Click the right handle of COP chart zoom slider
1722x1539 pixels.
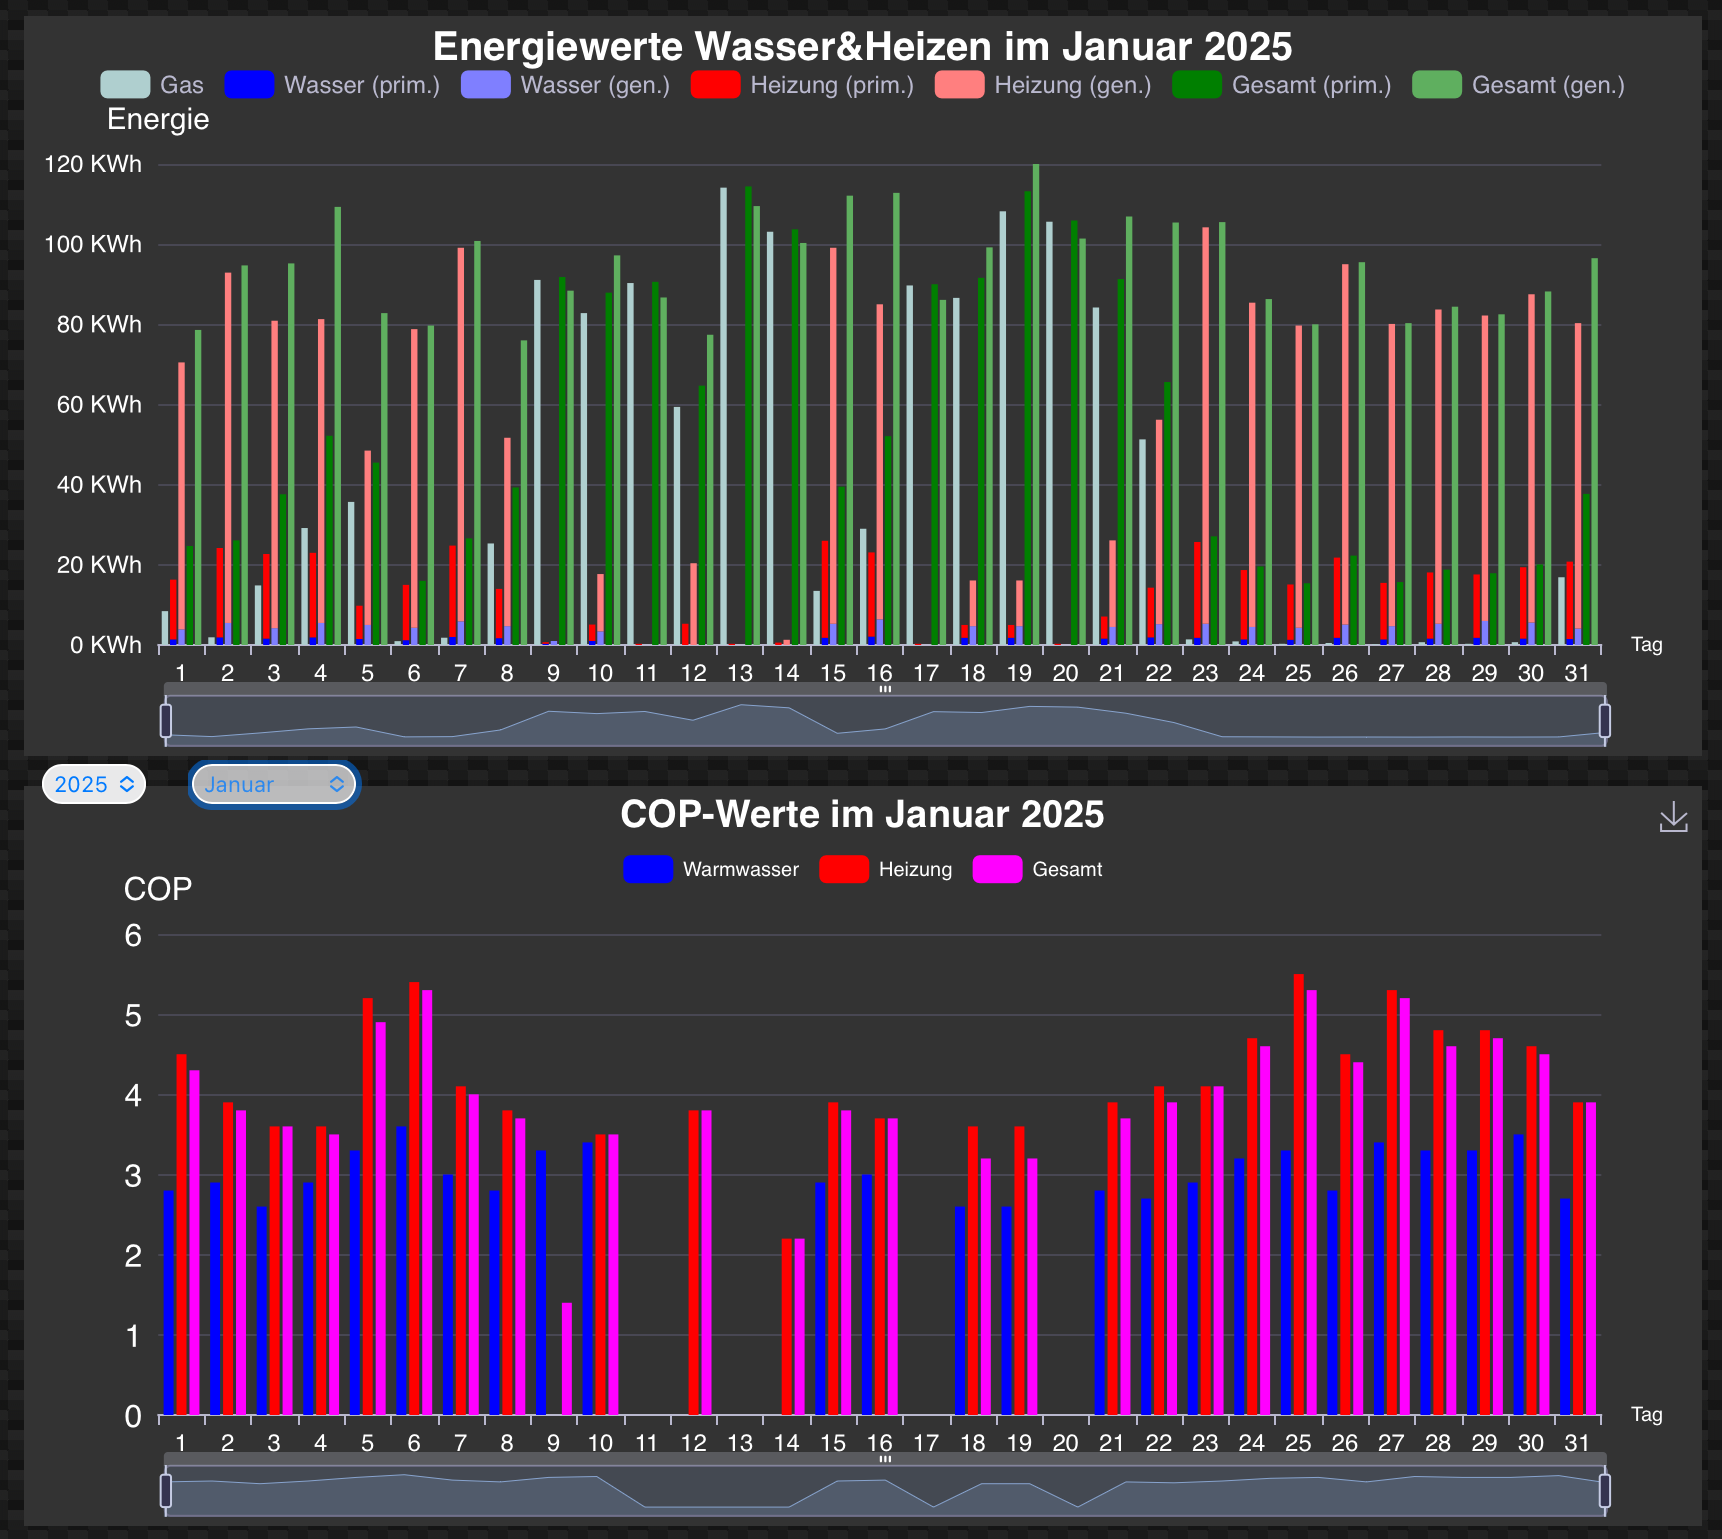[1605, 1490]
